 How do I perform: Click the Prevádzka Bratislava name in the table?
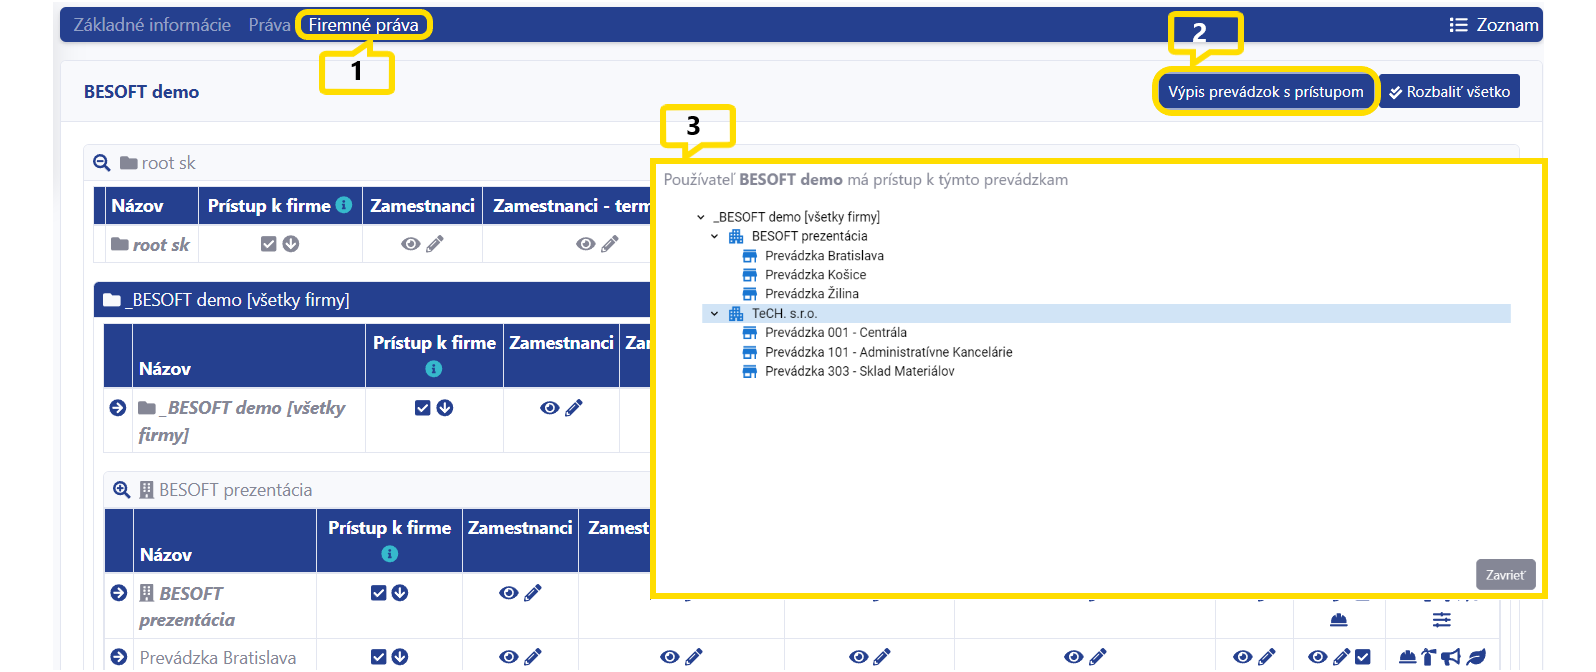pos(218,657)
